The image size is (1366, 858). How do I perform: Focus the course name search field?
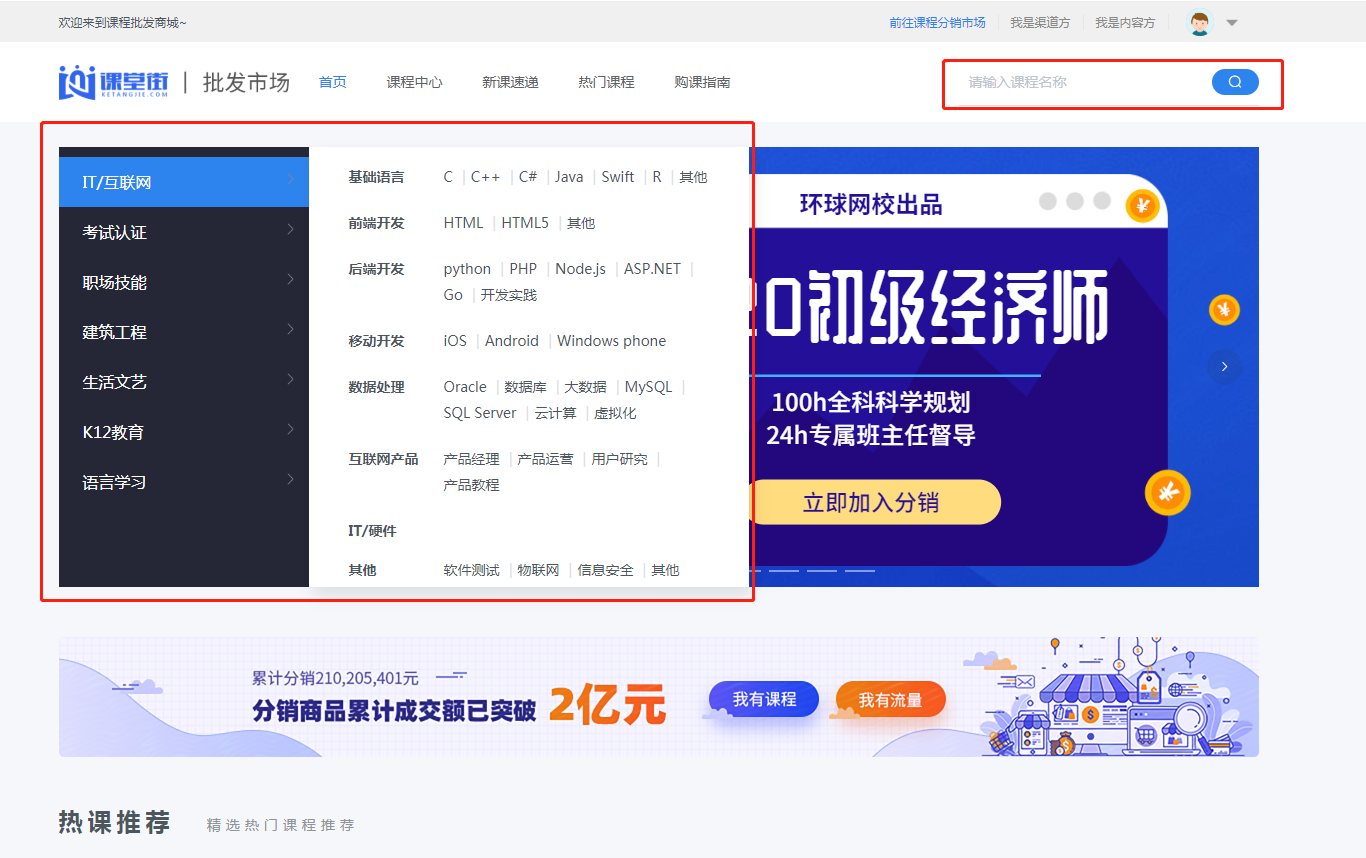[1080, 82]
